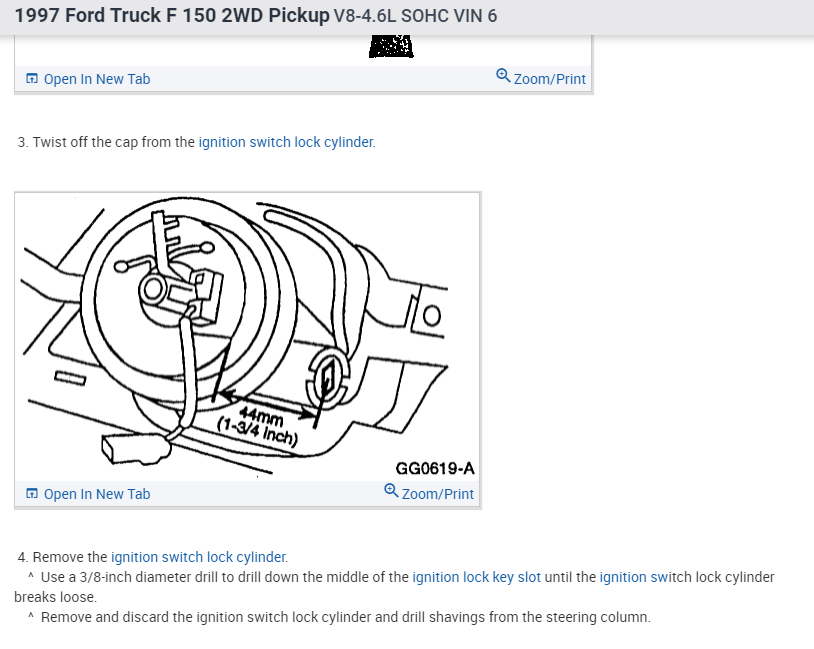The image size is (814, 649).
Task: Follow step 3 ignition switch lock cylinder link
Action: [x=286, y=142]
